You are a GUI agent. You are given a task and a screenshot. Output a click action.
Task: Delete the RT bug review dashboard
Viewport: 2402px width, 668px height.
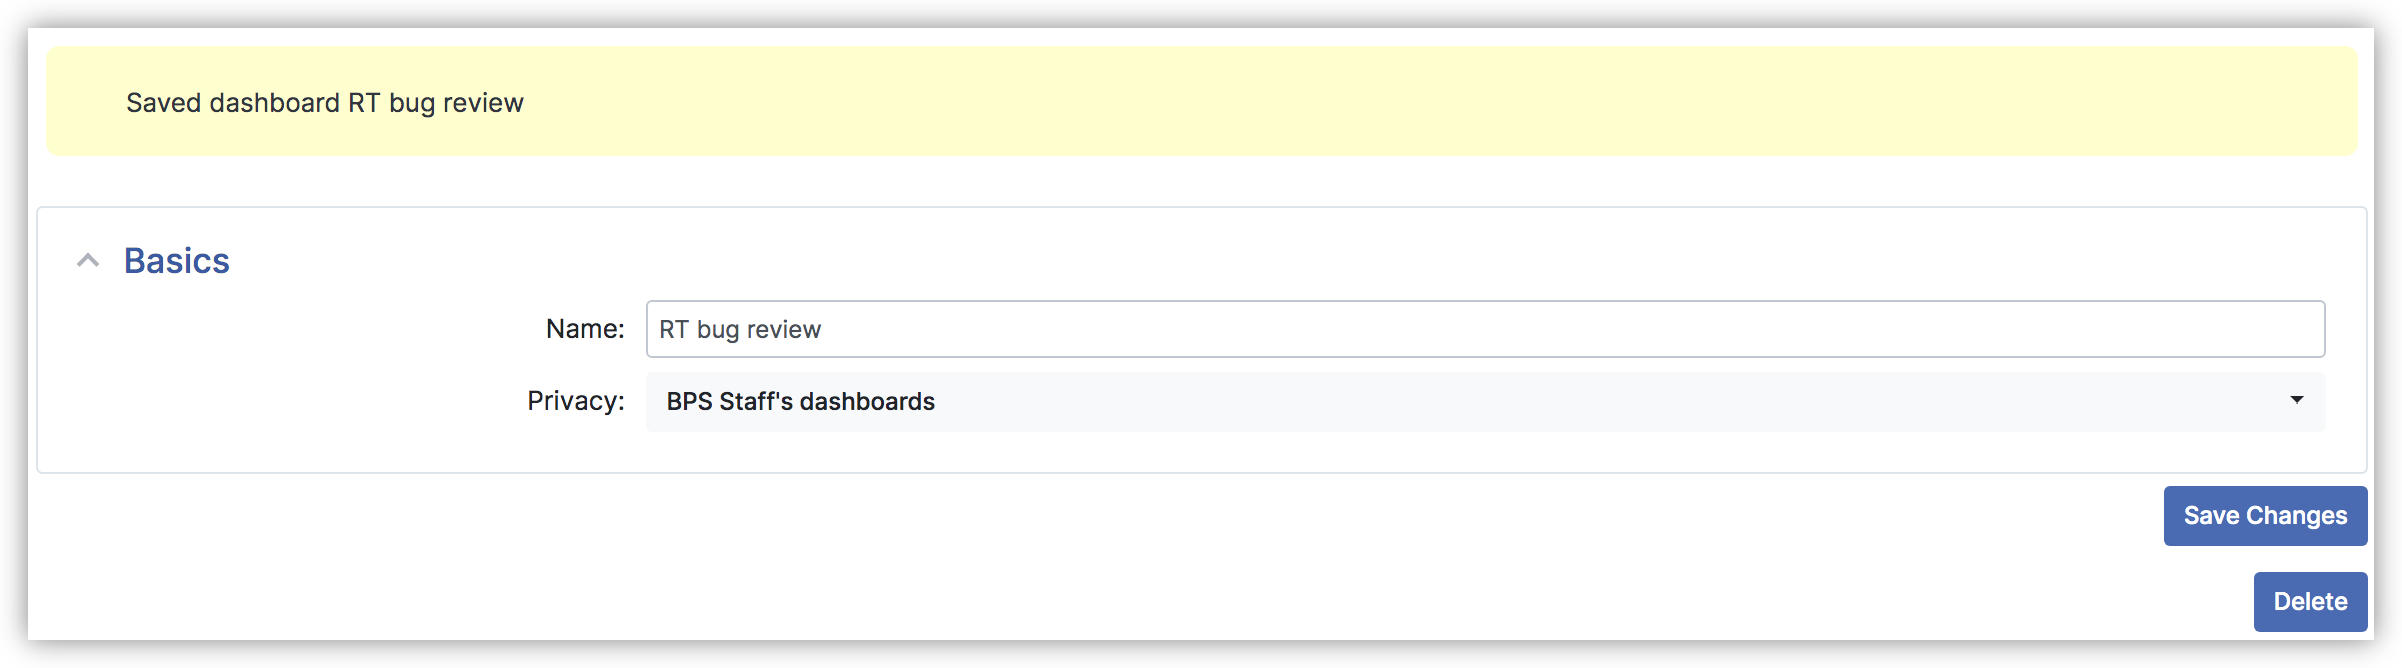2310,601
